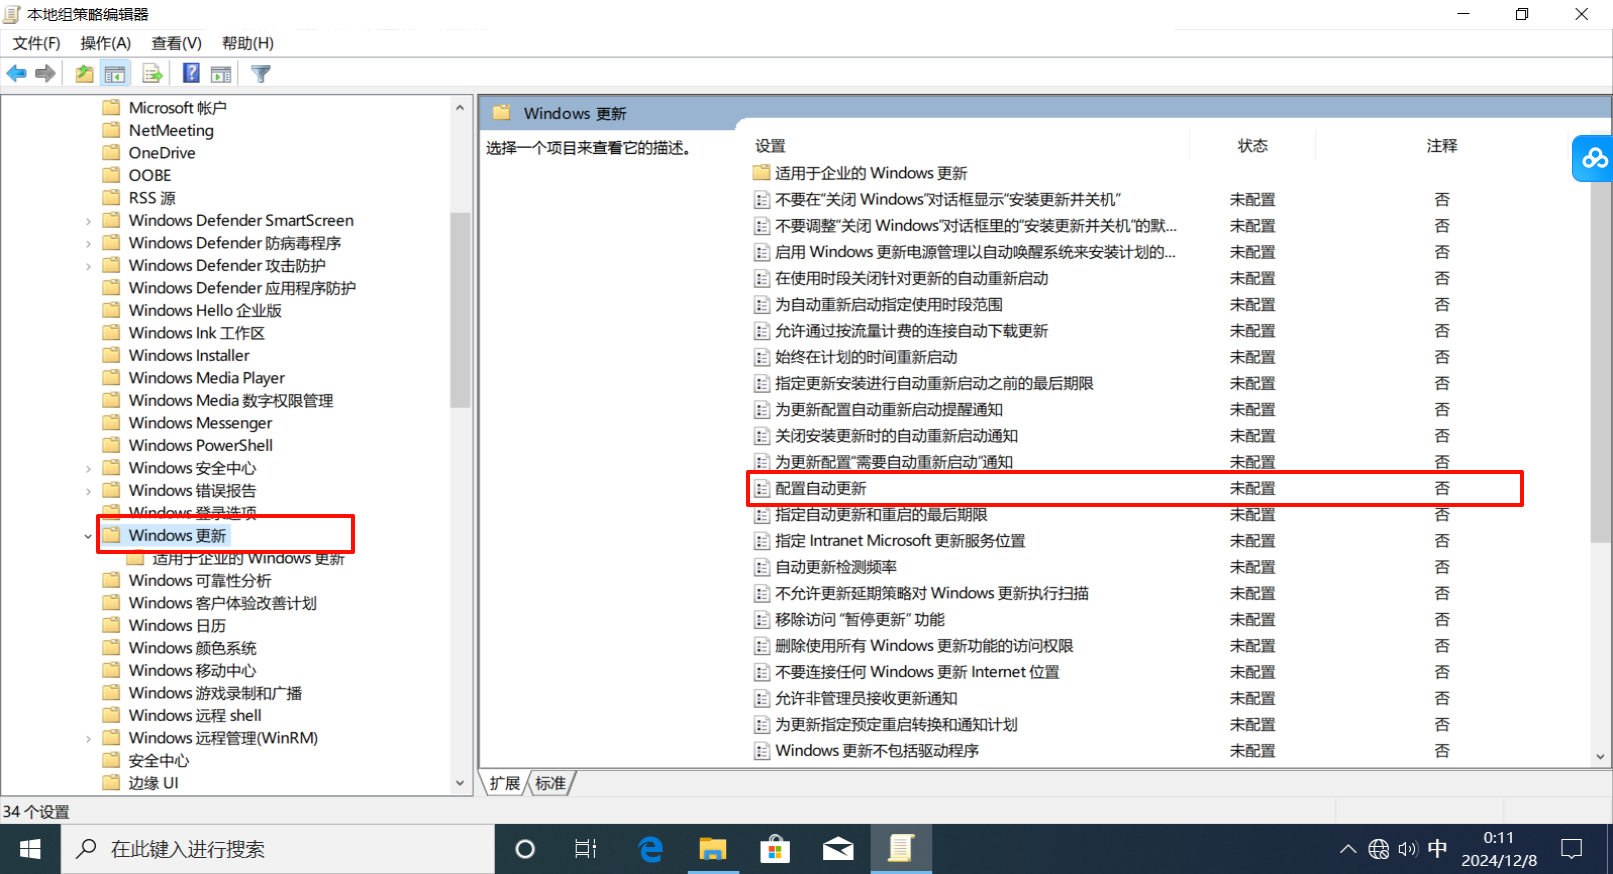Click the tree pane scroll up arrow

[460, 107]
